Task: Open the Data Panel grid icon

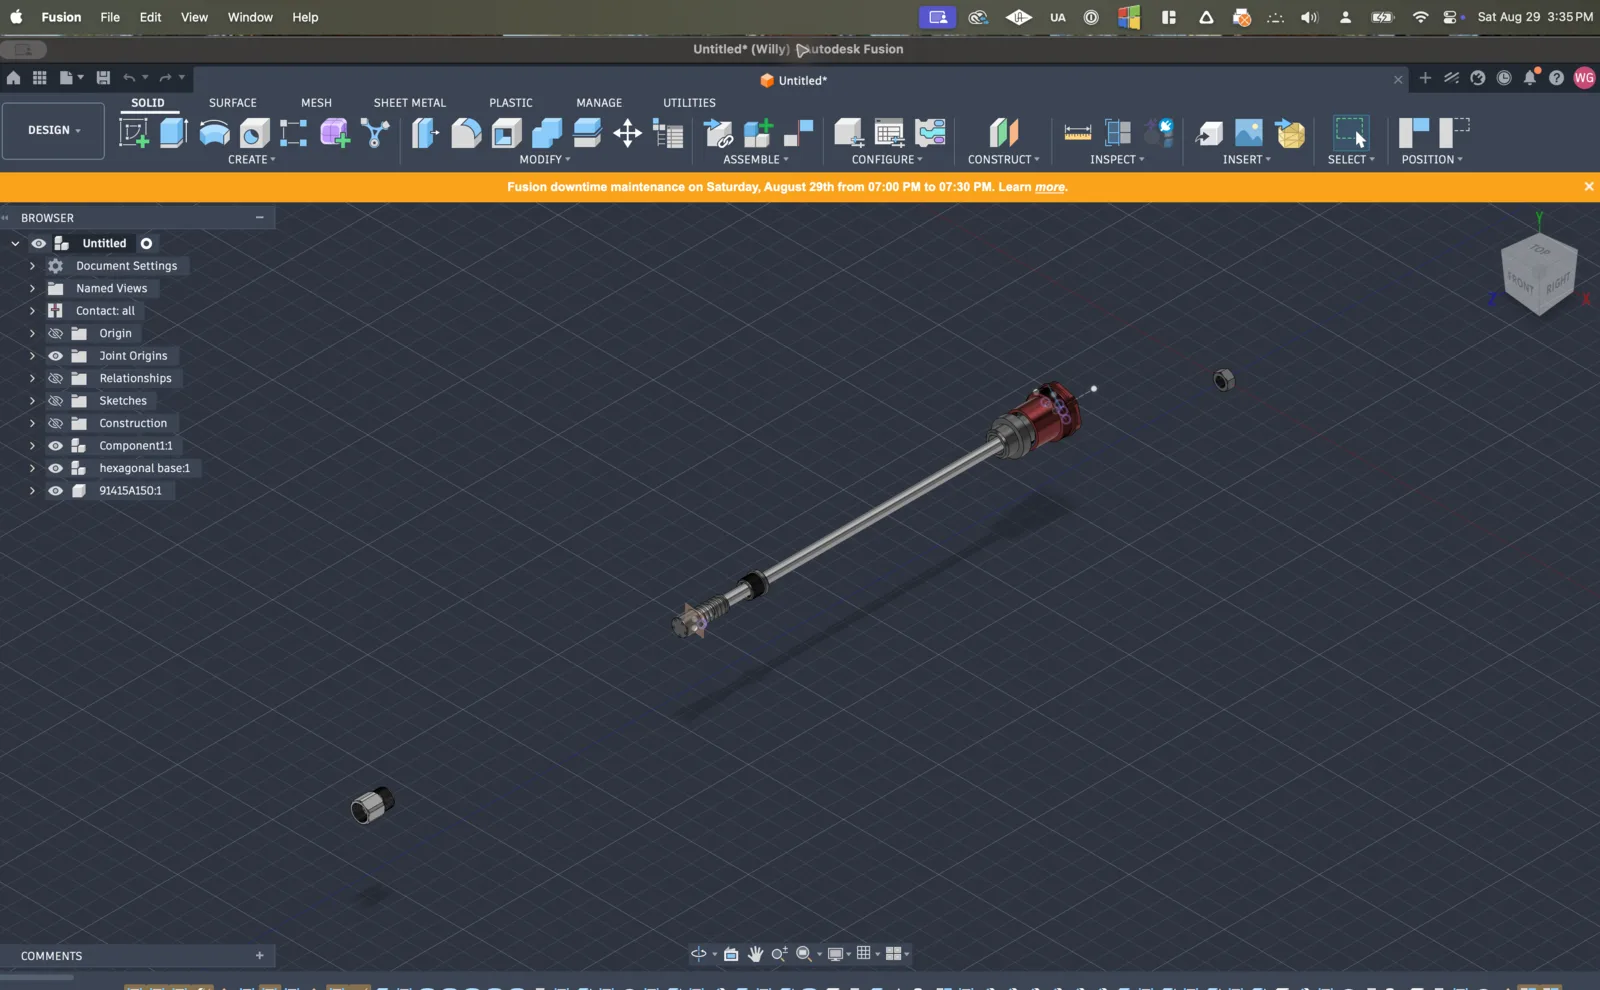Action: click(40, 78)
